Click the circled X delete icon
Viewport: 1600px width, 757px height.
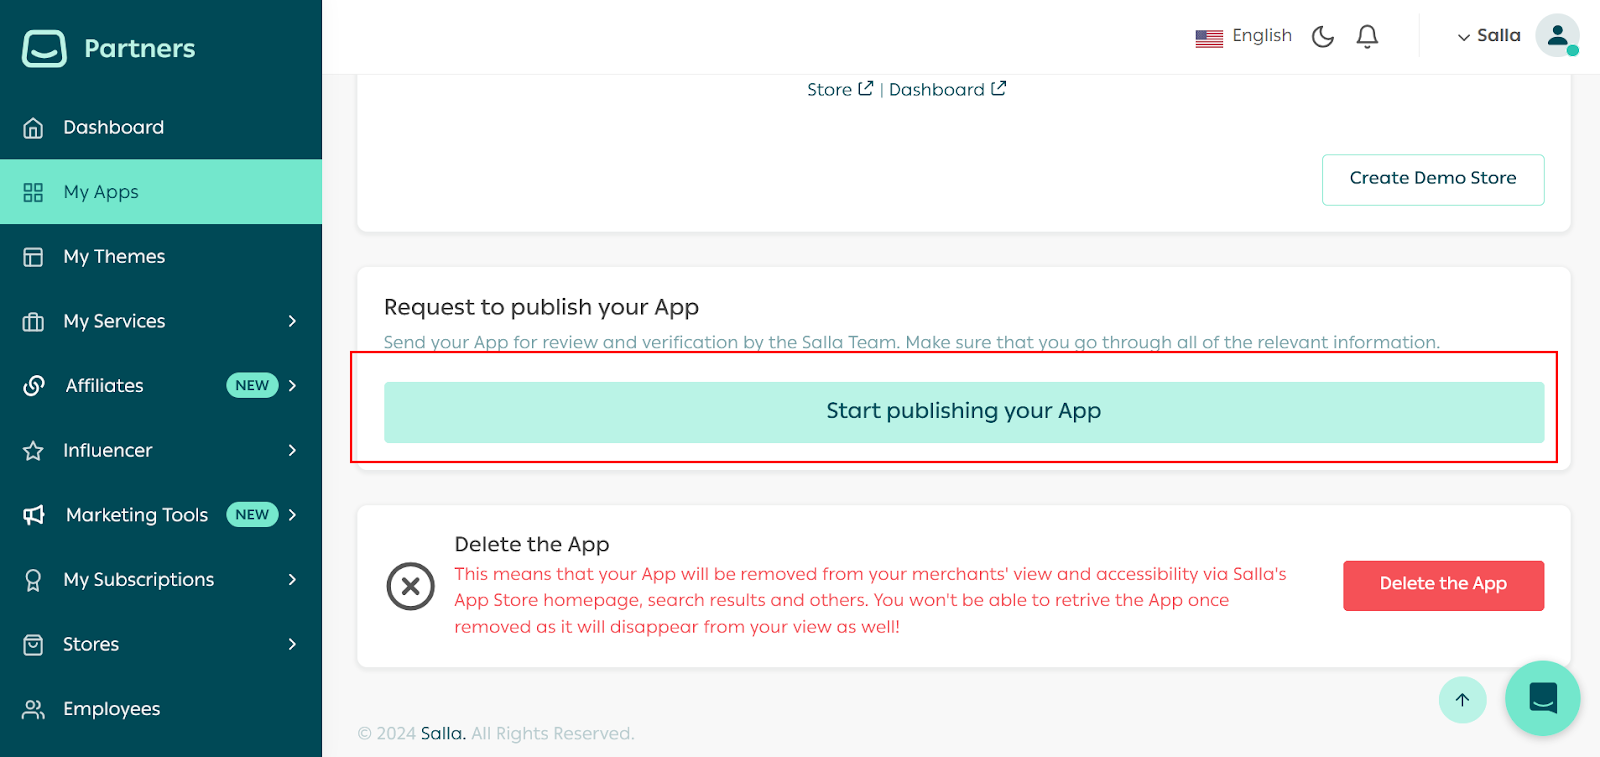410,586
